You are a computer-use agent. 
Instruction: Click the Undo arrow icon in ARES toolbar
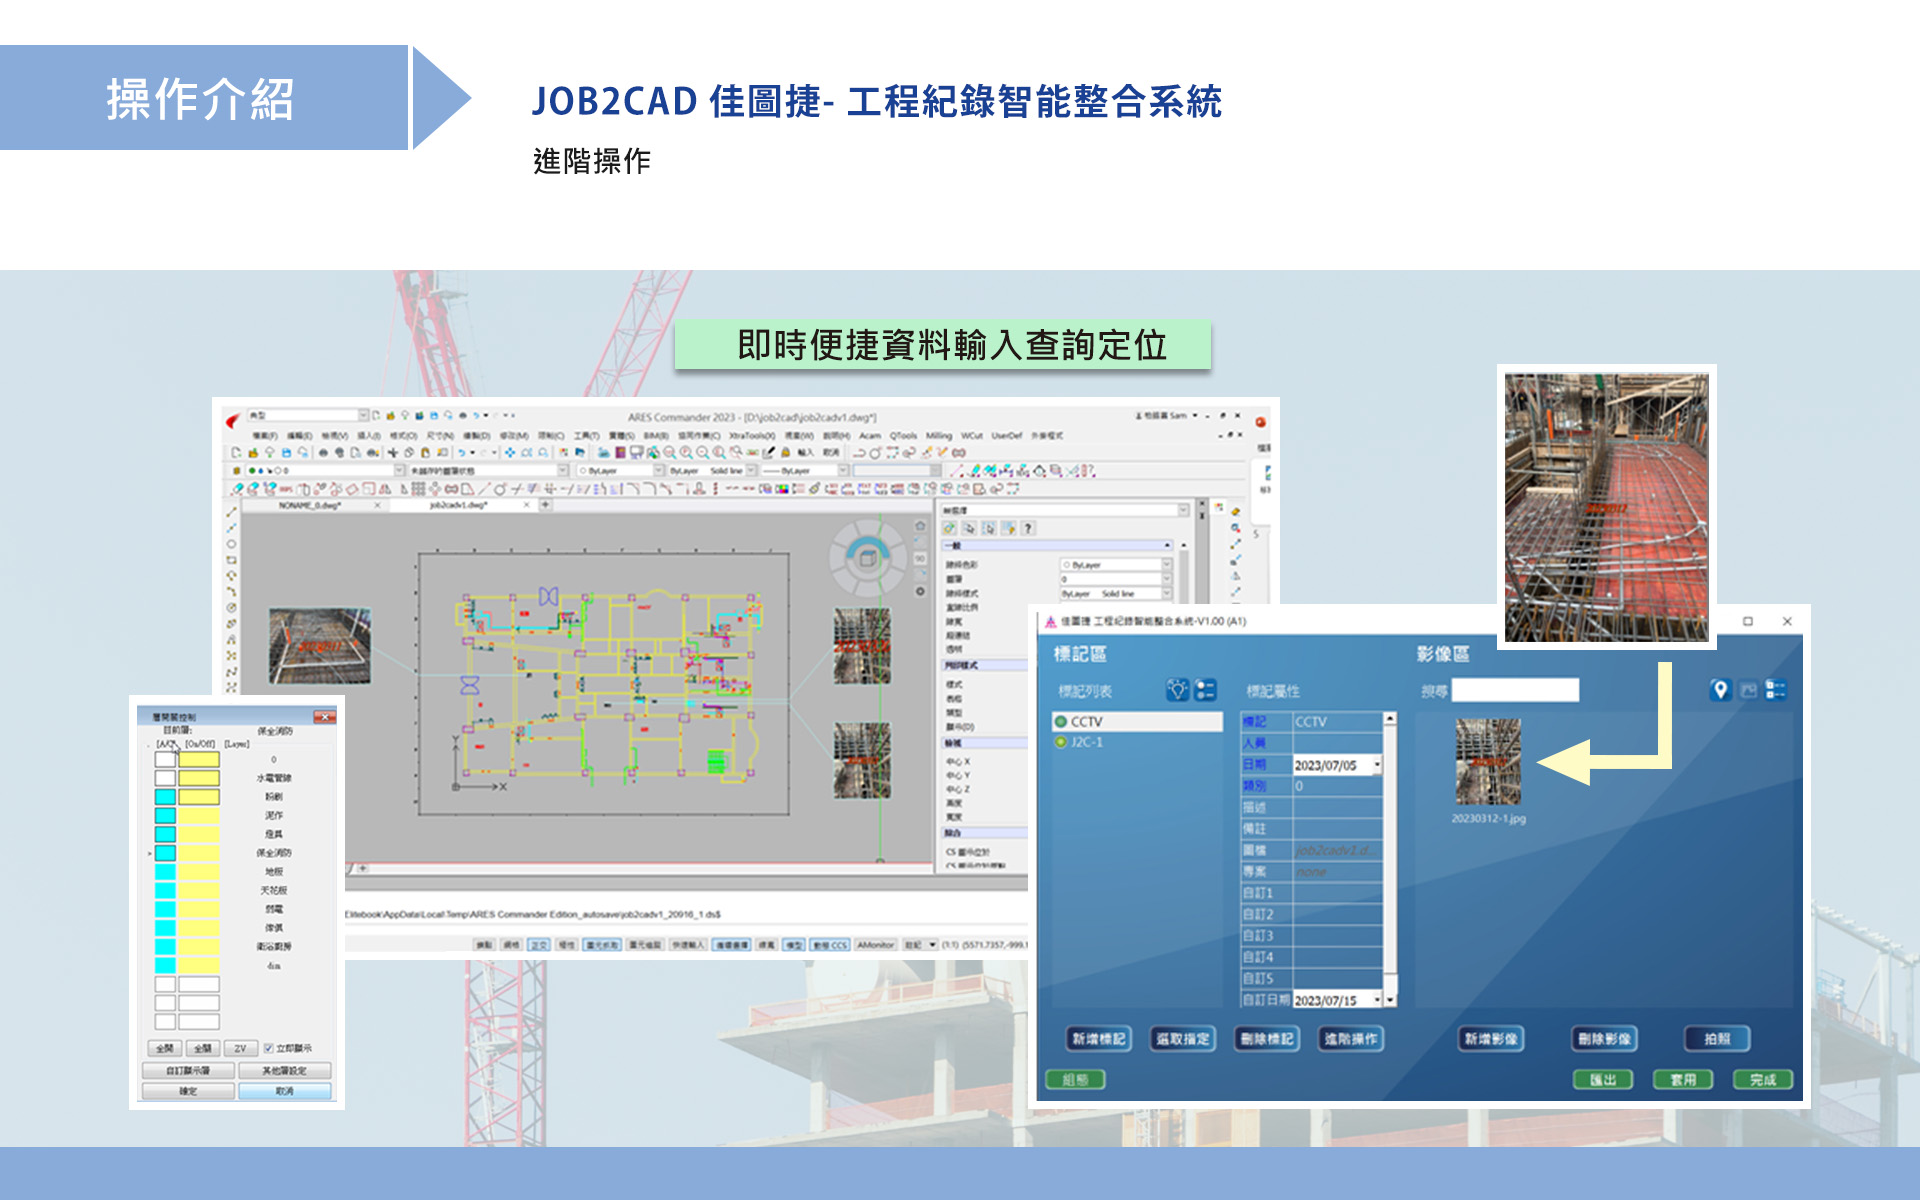coord(461,453)
